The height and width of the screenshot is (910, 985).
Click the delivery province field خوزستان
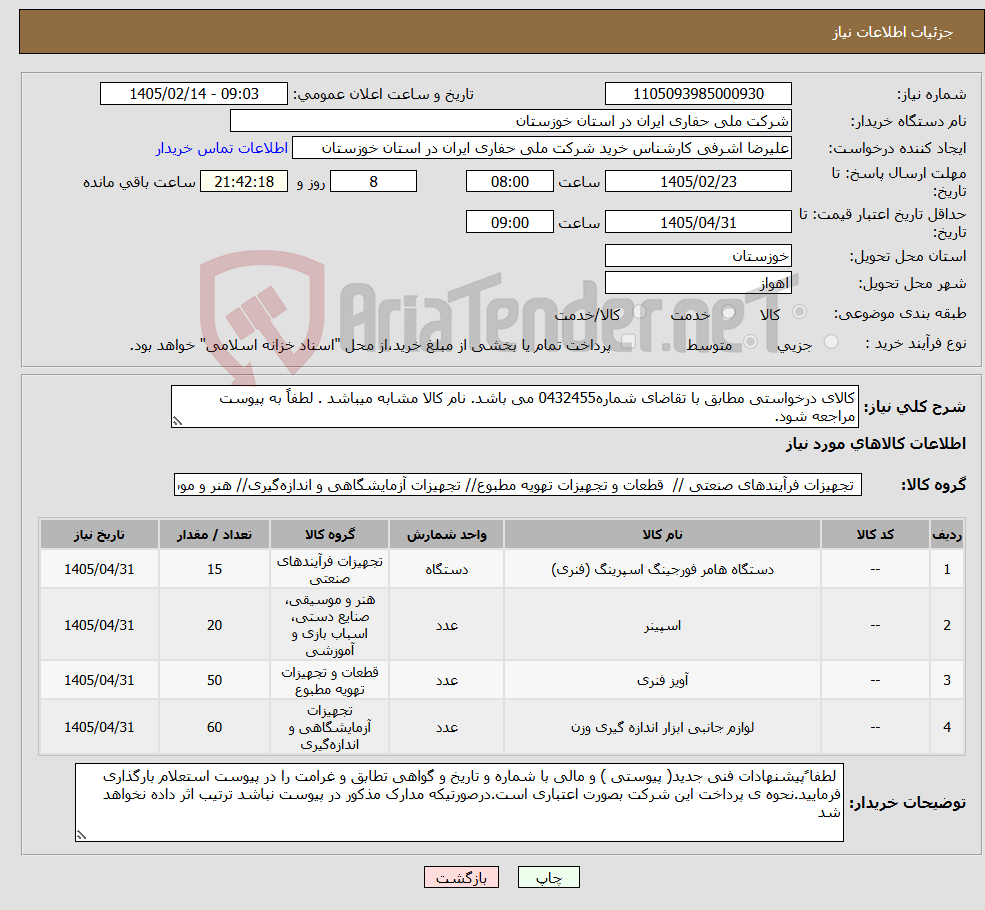tap(698, 256)
